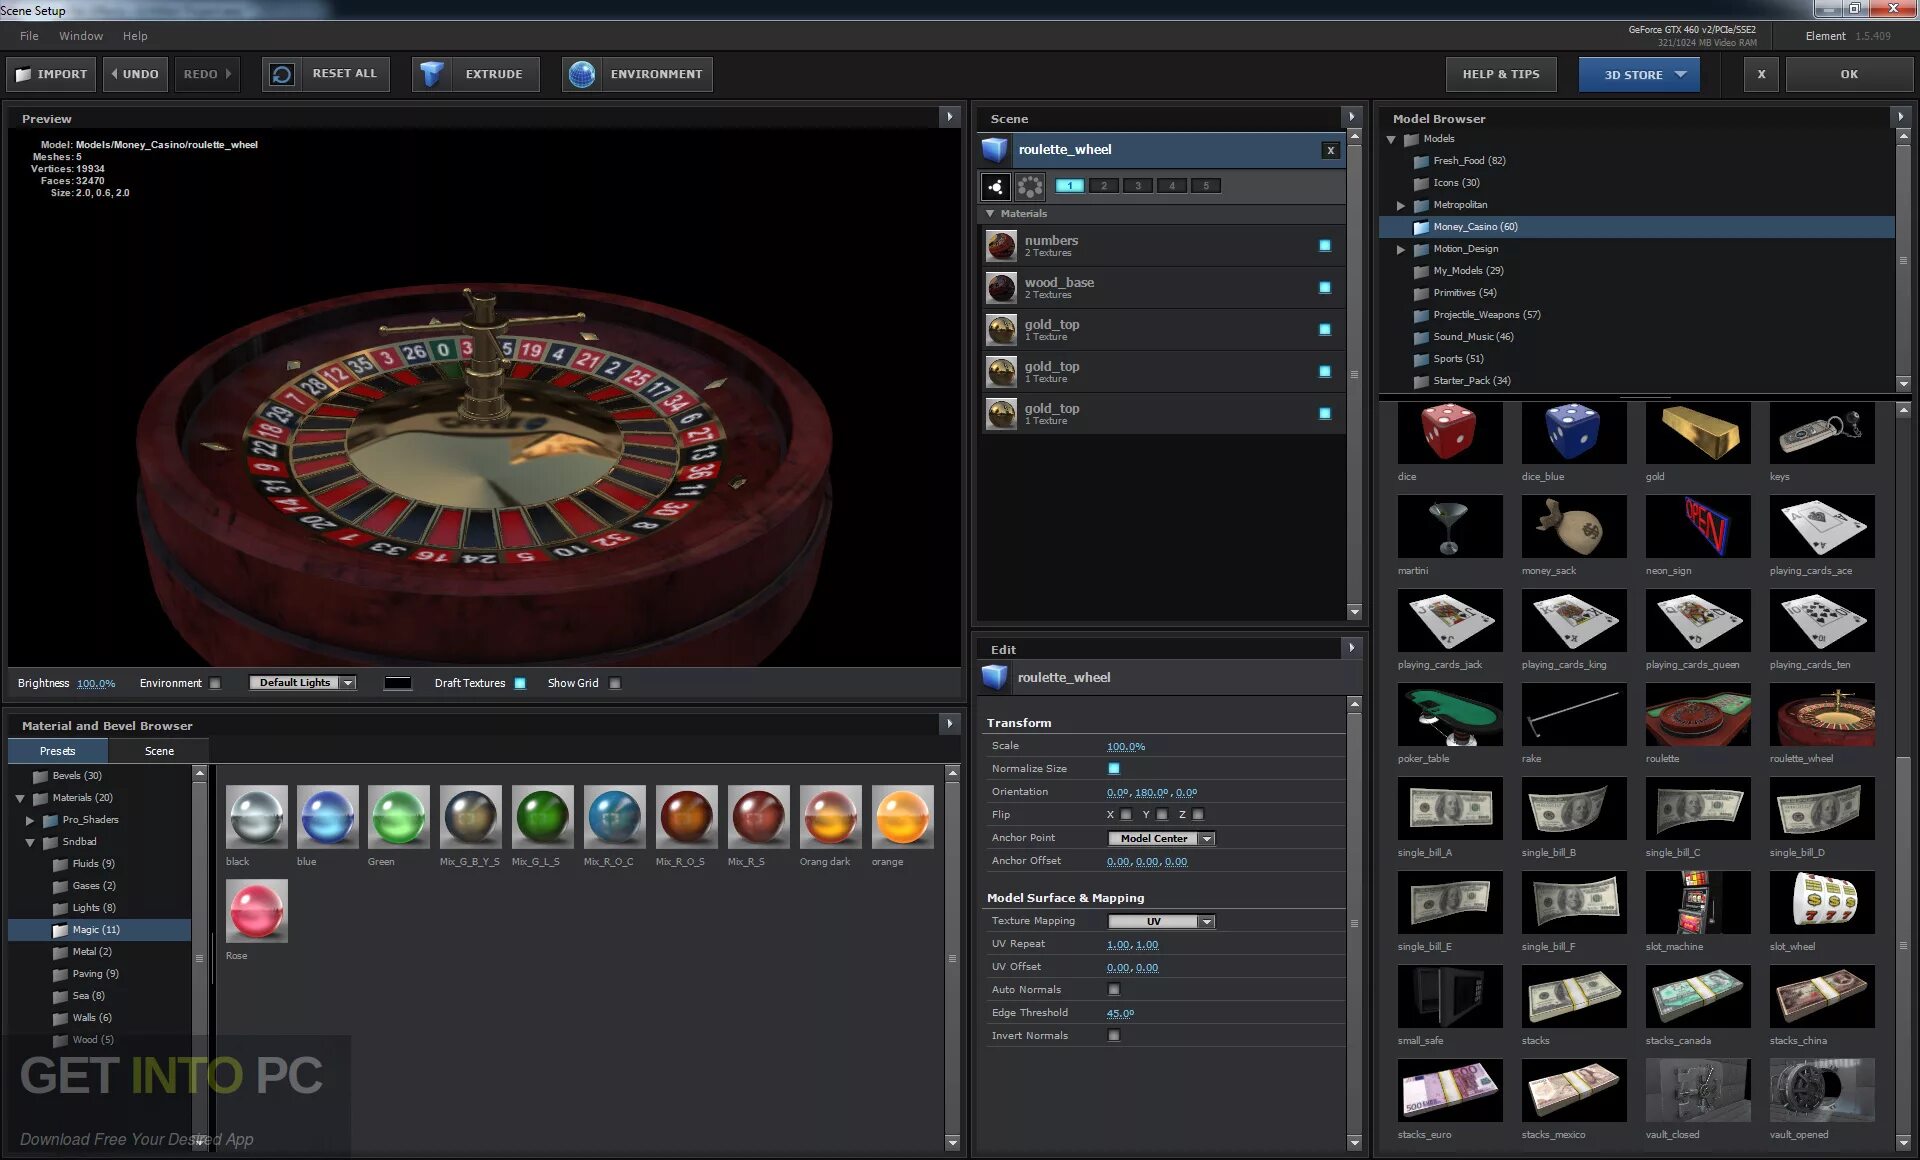The image size is (1920, 1160).
Task: Click the Extrude shield icon
Action: 432,74
